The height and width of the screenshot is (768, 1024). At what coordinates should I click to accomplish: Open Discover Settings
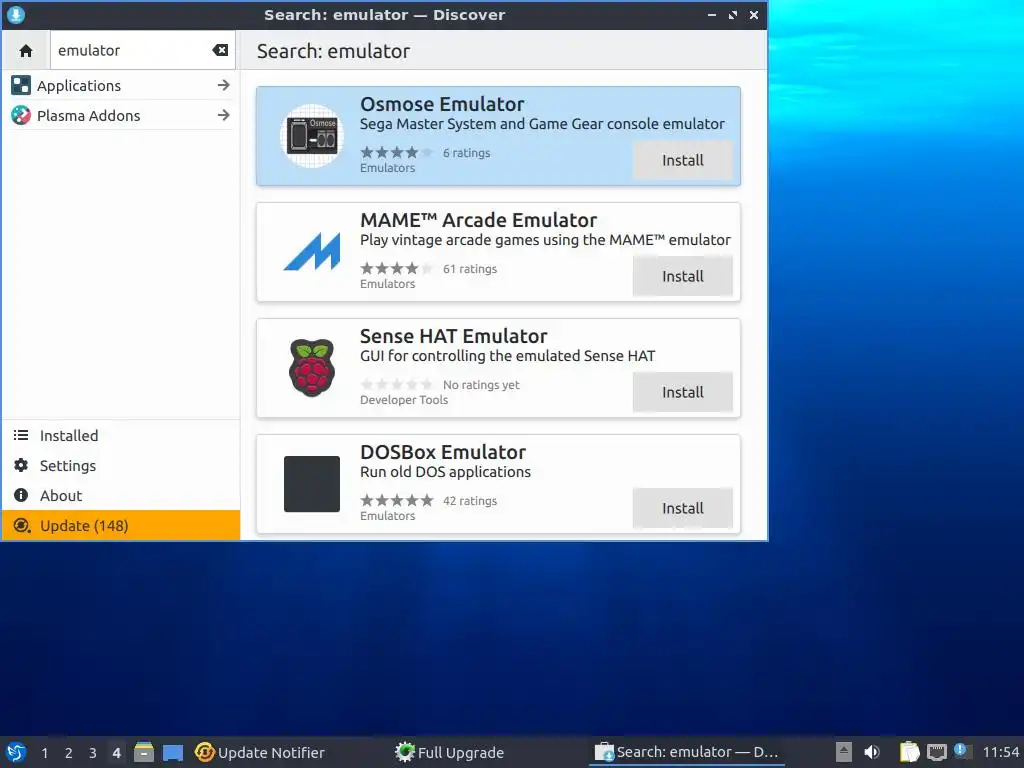pos(121,466)
